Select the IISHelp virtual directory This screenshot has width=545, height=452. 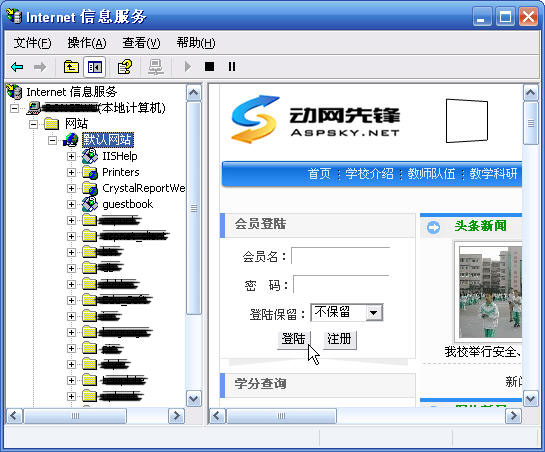point(120,156)
